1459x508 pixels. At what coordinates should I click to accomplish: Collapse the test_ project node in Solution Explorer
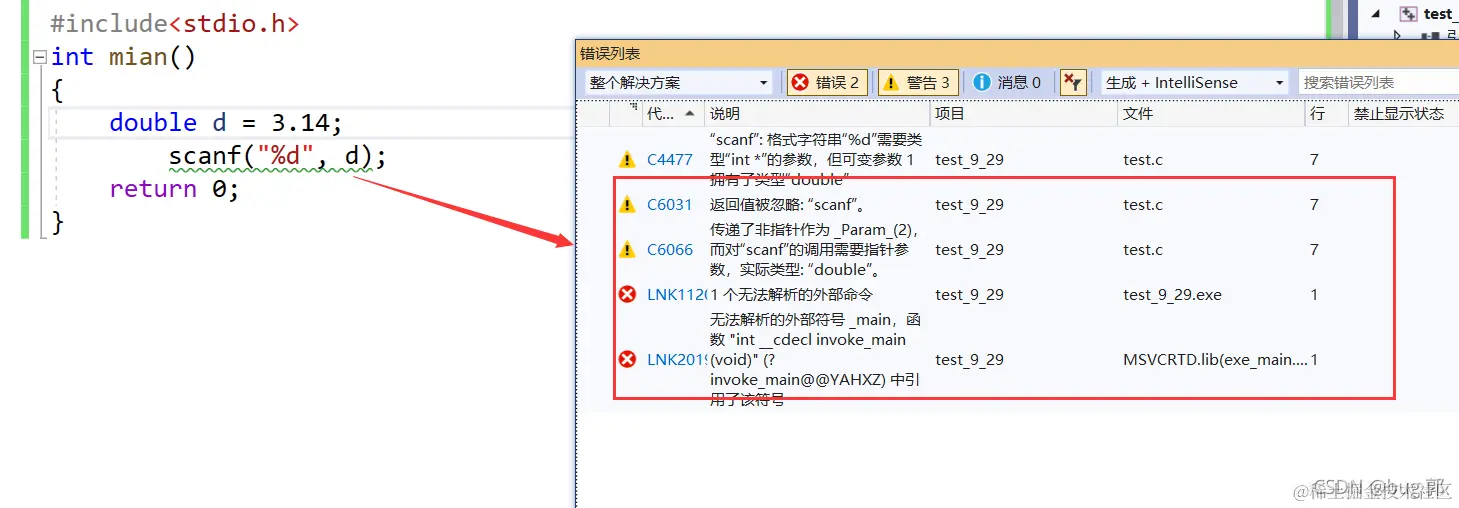pyautogui.click(x=1375, y=13)
